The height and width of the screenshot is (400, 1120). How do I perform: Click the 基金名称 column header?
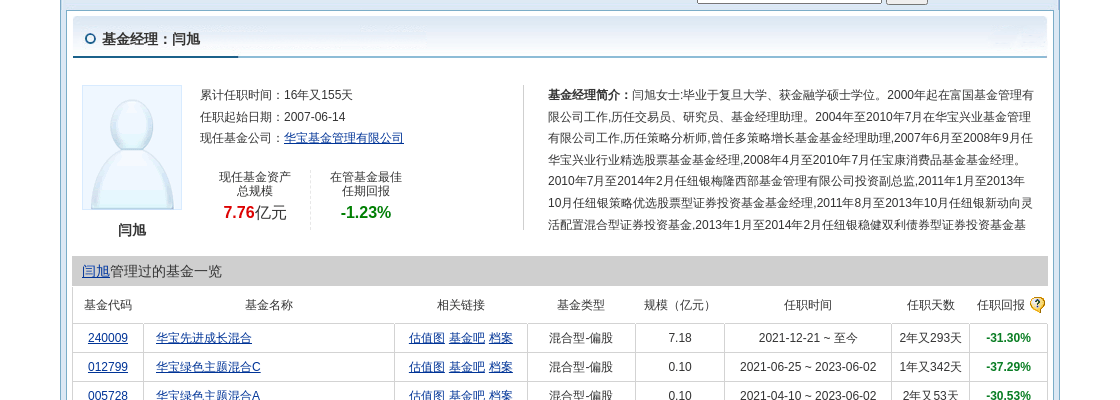269,305
